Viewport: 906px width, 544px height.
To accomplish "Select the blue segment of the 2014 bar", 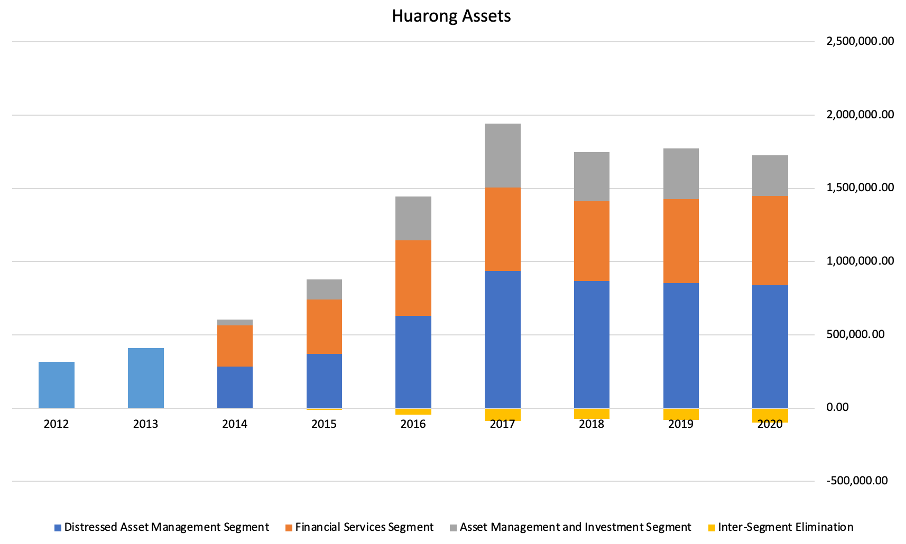I will click(235, 387).
